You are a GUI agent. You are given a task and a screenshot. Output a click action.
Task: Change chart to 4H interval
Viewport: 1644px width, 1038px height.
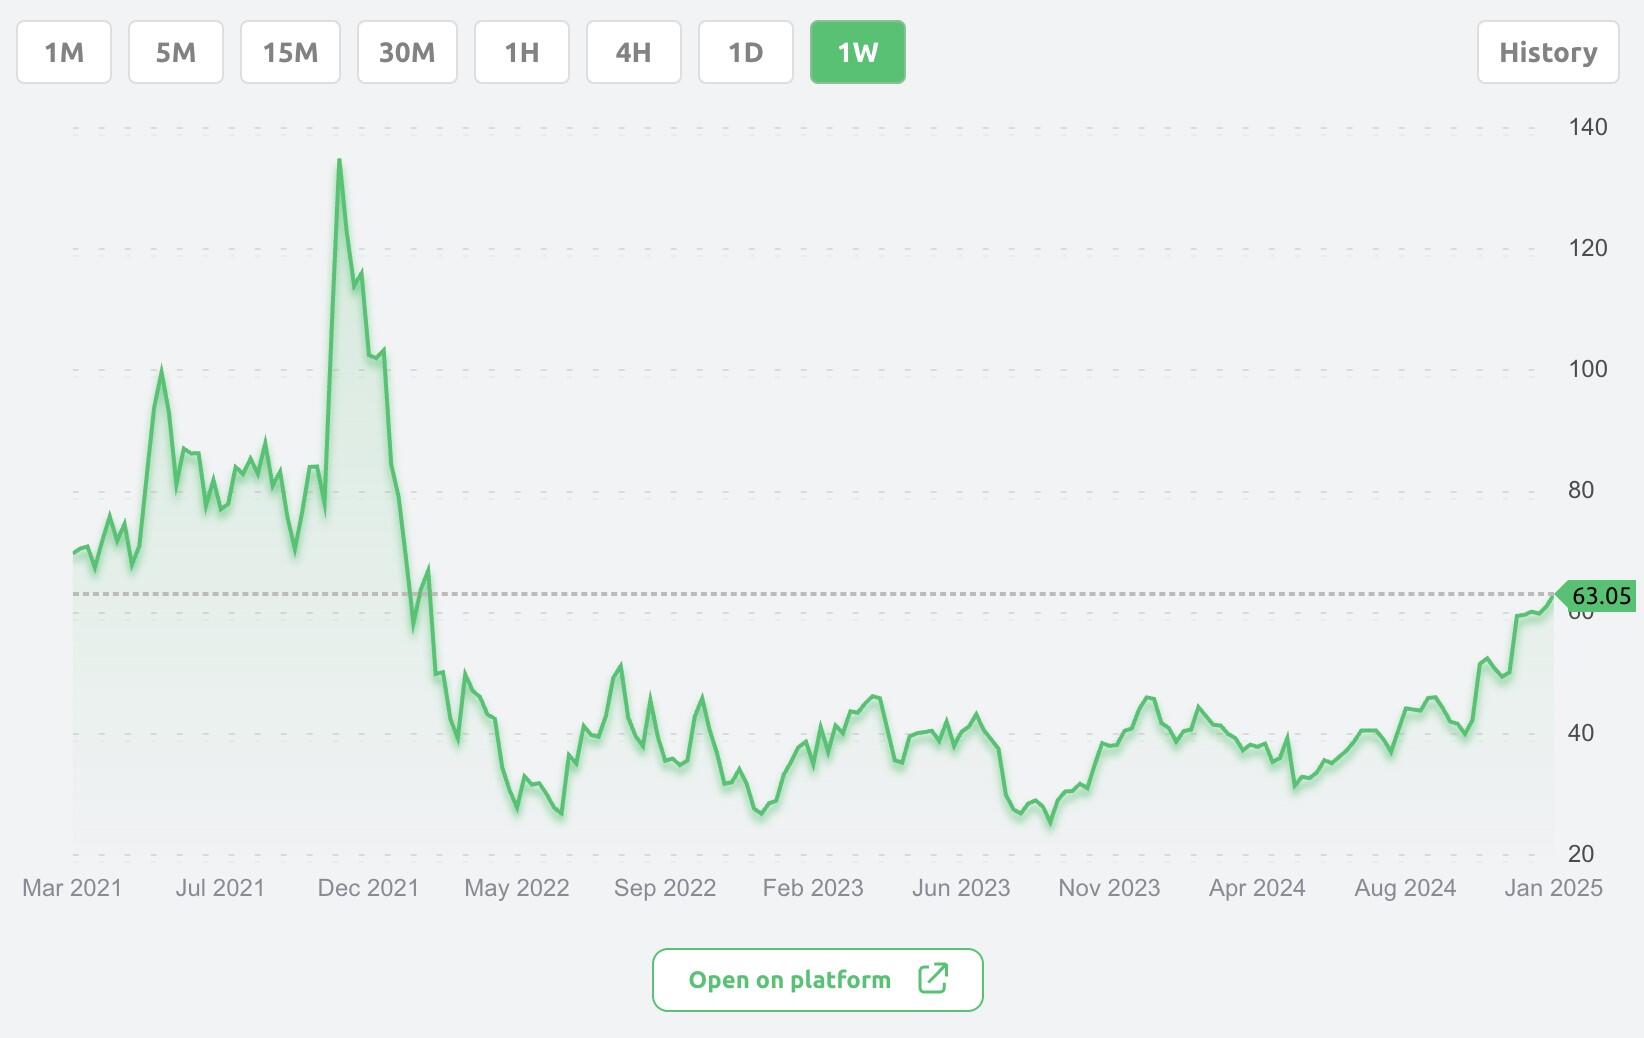pos(633,52)
